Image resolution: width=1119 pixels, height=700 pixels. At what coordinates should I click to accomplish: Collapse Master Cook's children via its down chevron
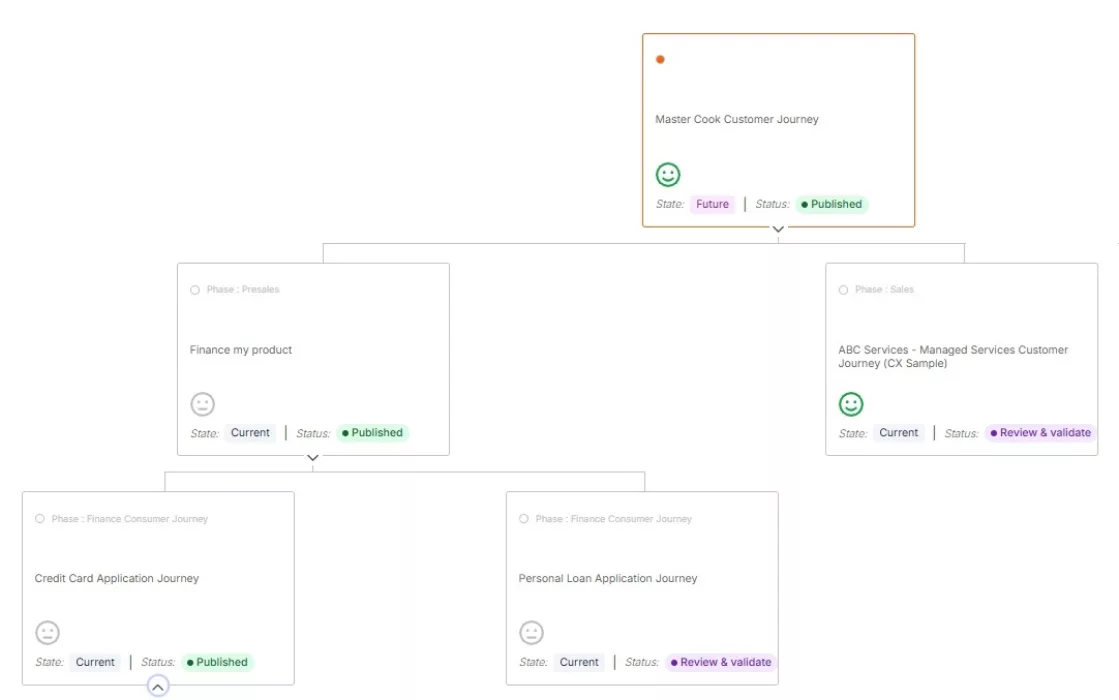click(x=778, y=228)
